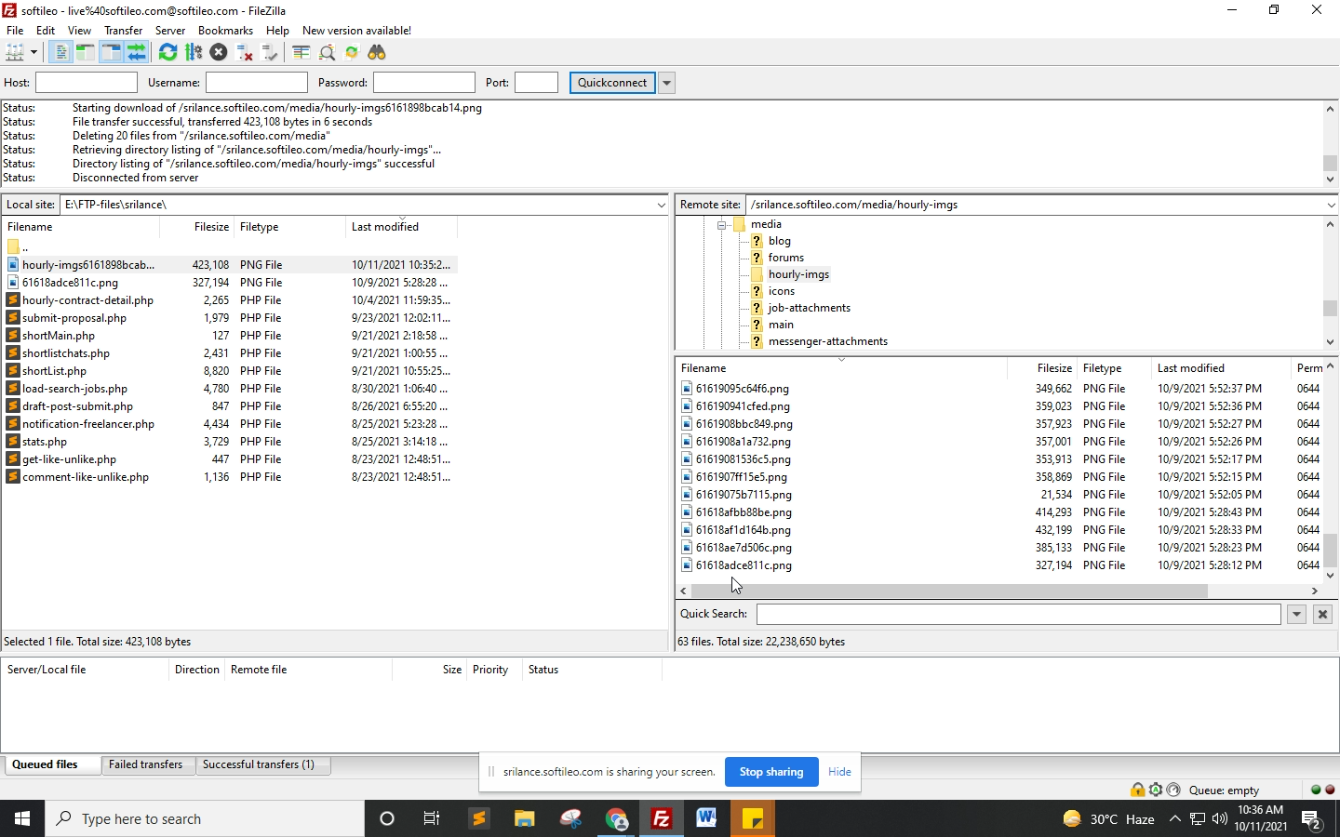This screenshot has width=1340, height=837.
Task: Click the disconnect from server icon
Action: pyautogui.click(x=244, y=53)
